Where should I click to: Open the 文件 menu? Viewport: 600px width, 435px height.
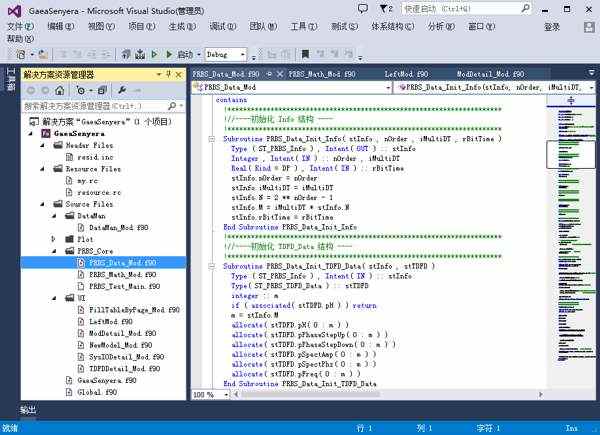pos(21,26)
